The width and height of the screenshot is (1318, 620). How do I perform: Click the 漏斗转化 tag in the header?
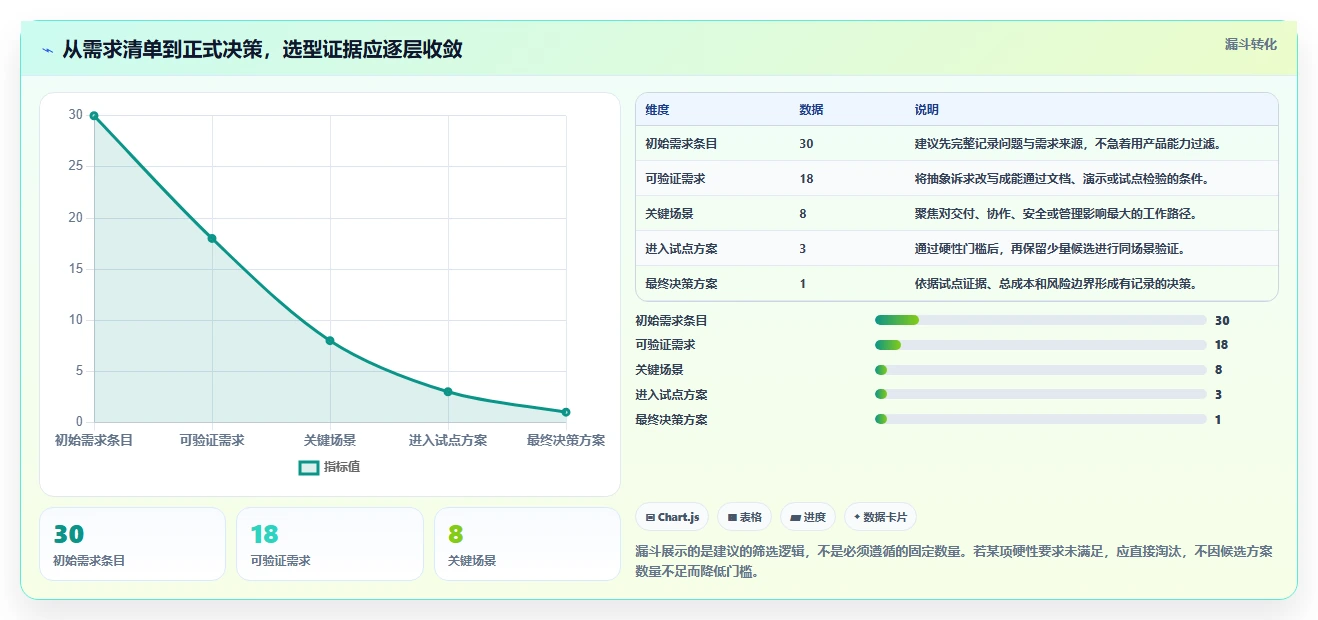1250,44
